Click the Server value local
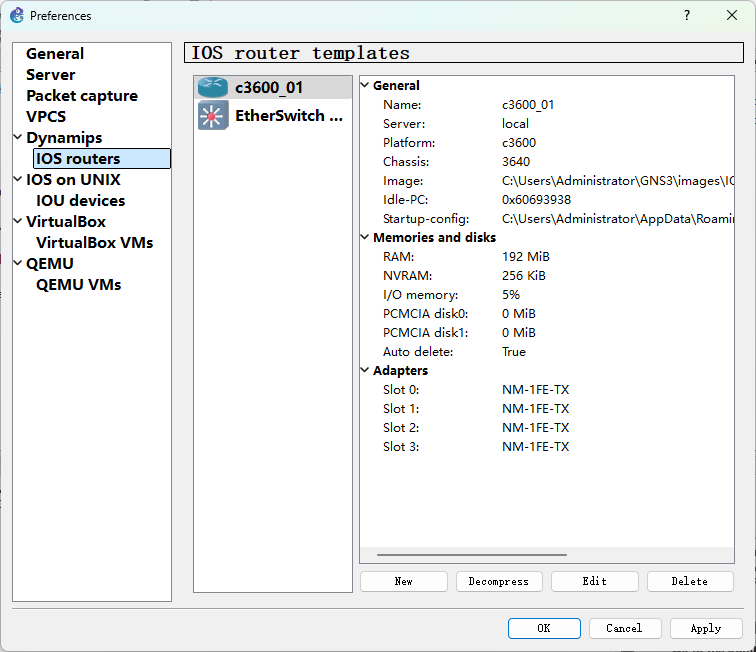This screenshot has width=756, height=652. (515, 123)
